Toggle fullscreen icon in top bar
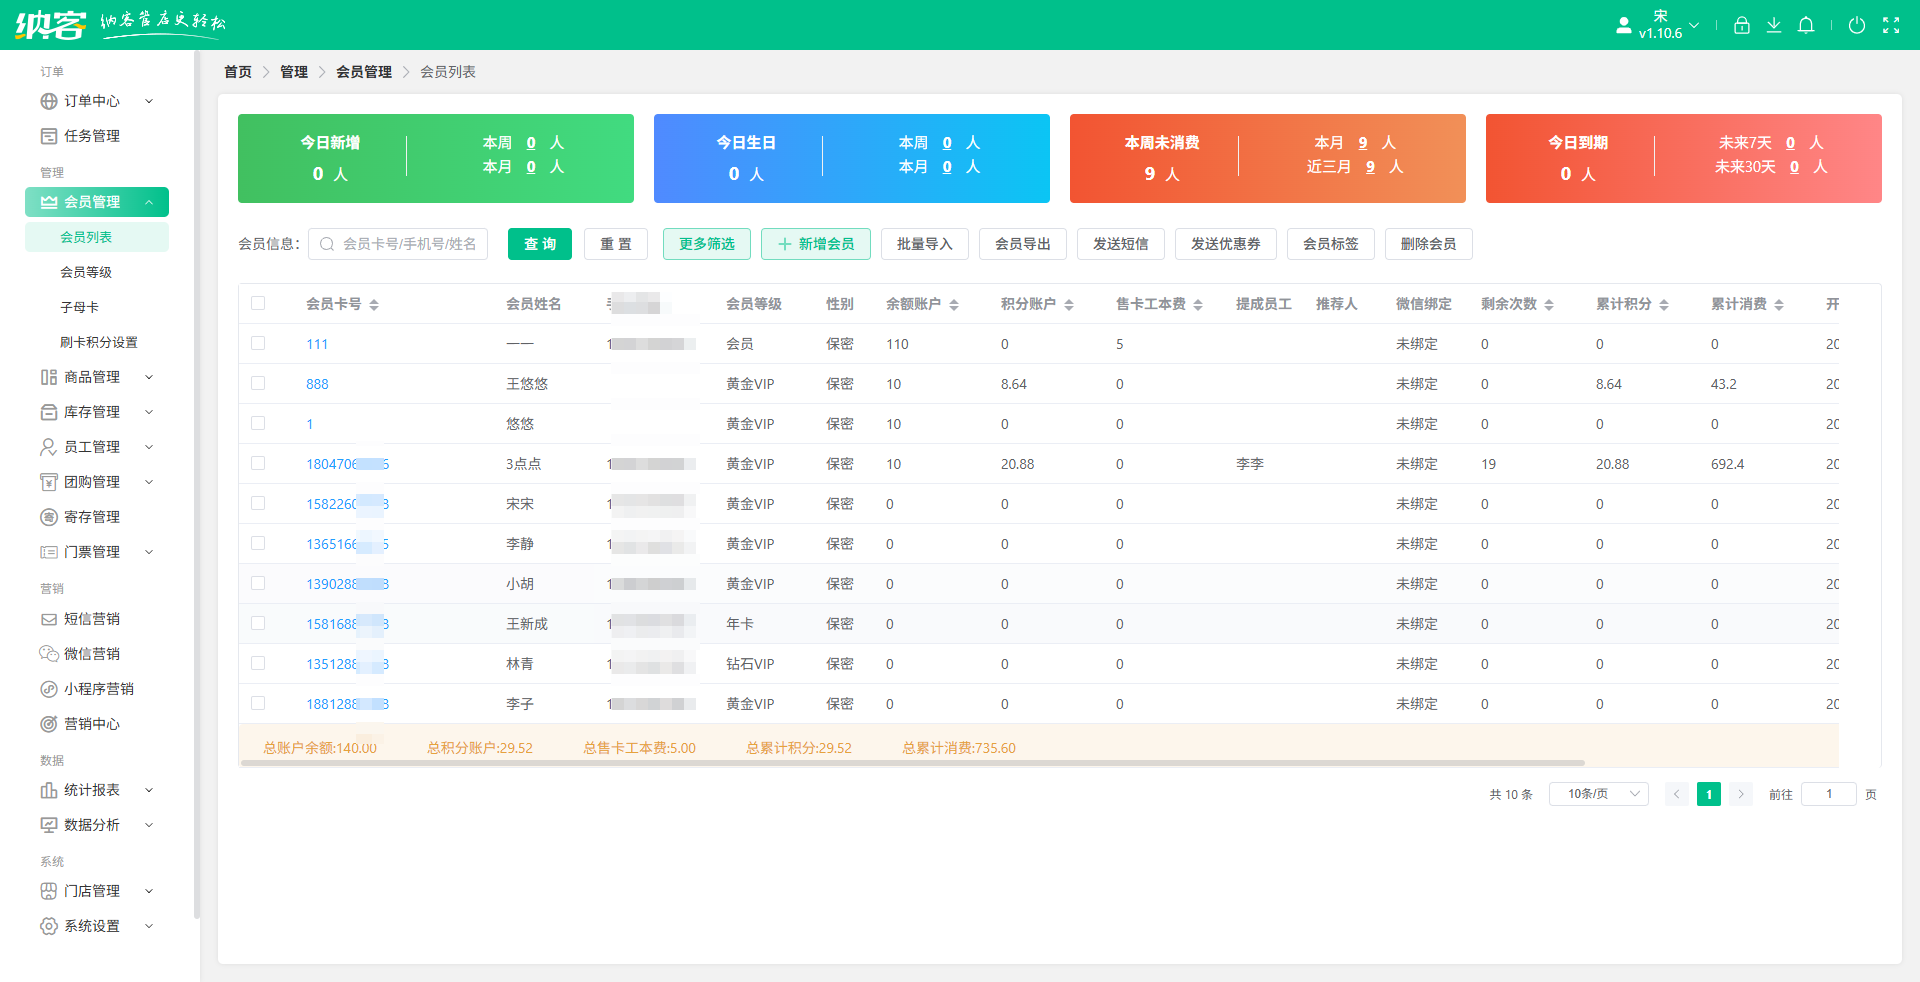1920x982 pixels. (1891, 25)
